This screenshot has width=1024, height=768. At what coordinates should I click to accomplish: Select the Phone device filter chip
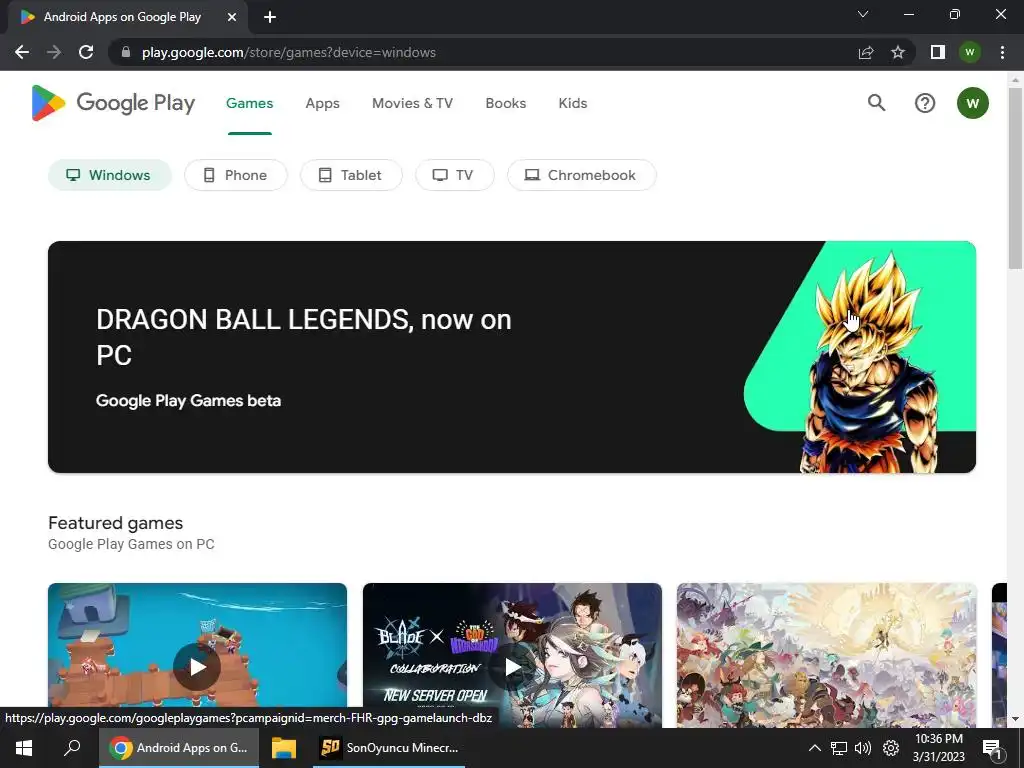click(236, 175)
